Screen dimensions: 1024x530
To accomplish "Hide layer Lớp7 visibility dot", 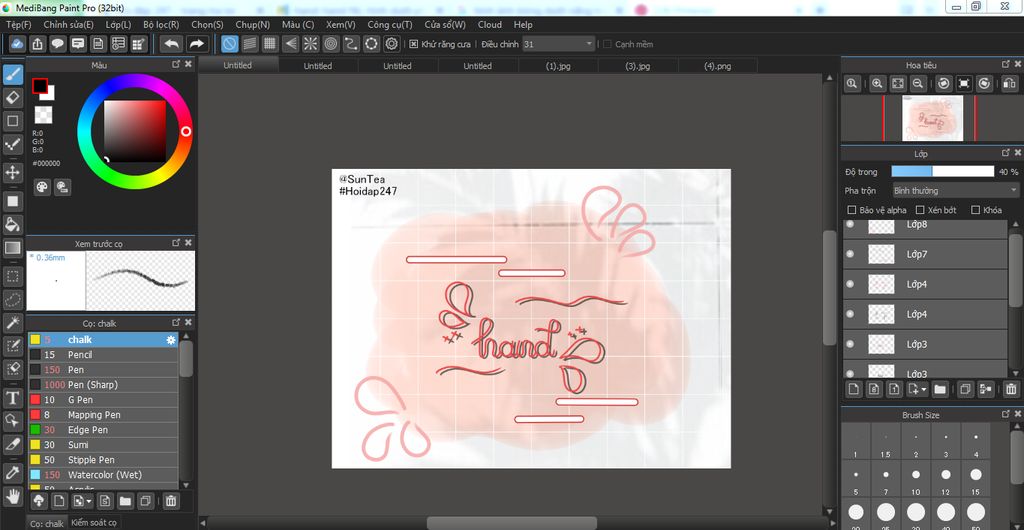I will 850,254.
